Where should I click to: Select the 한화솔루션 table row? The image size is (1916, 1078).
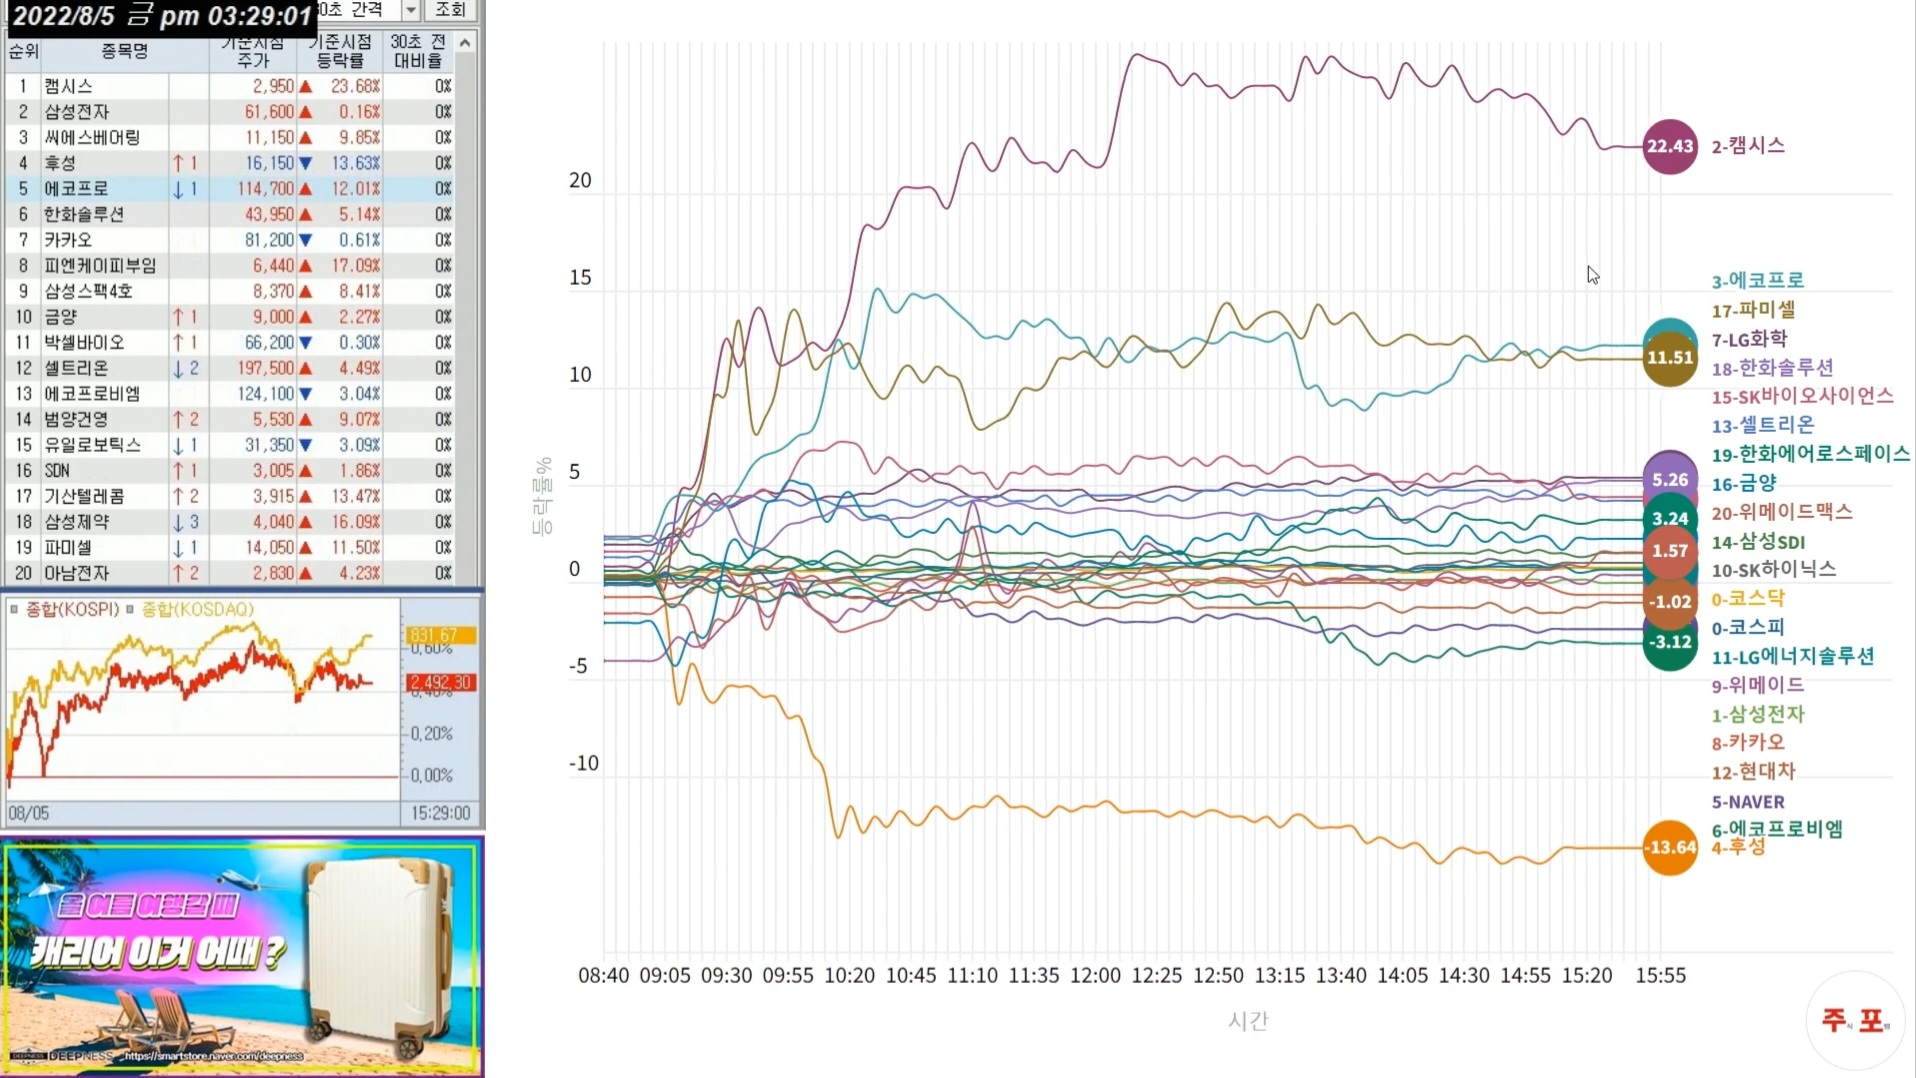click(x=230, y=214)
